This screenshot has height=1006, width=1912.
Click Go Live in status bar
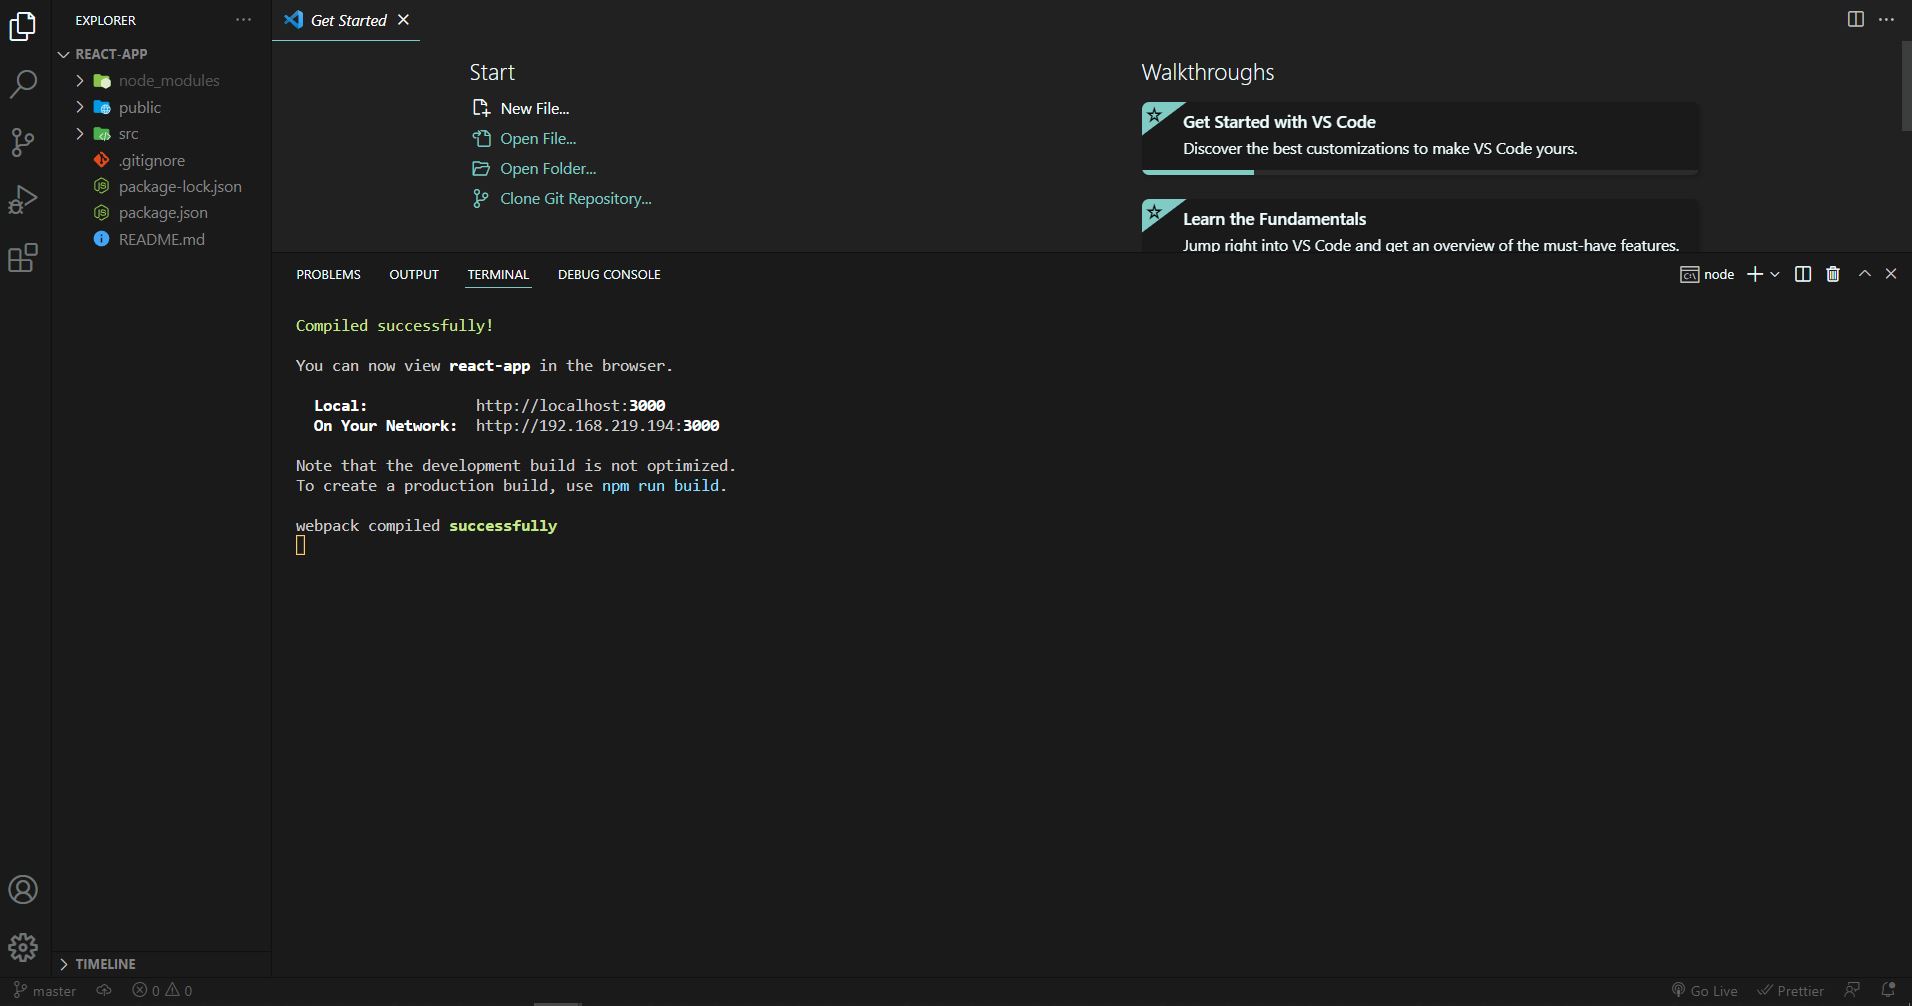point(1705,991)
